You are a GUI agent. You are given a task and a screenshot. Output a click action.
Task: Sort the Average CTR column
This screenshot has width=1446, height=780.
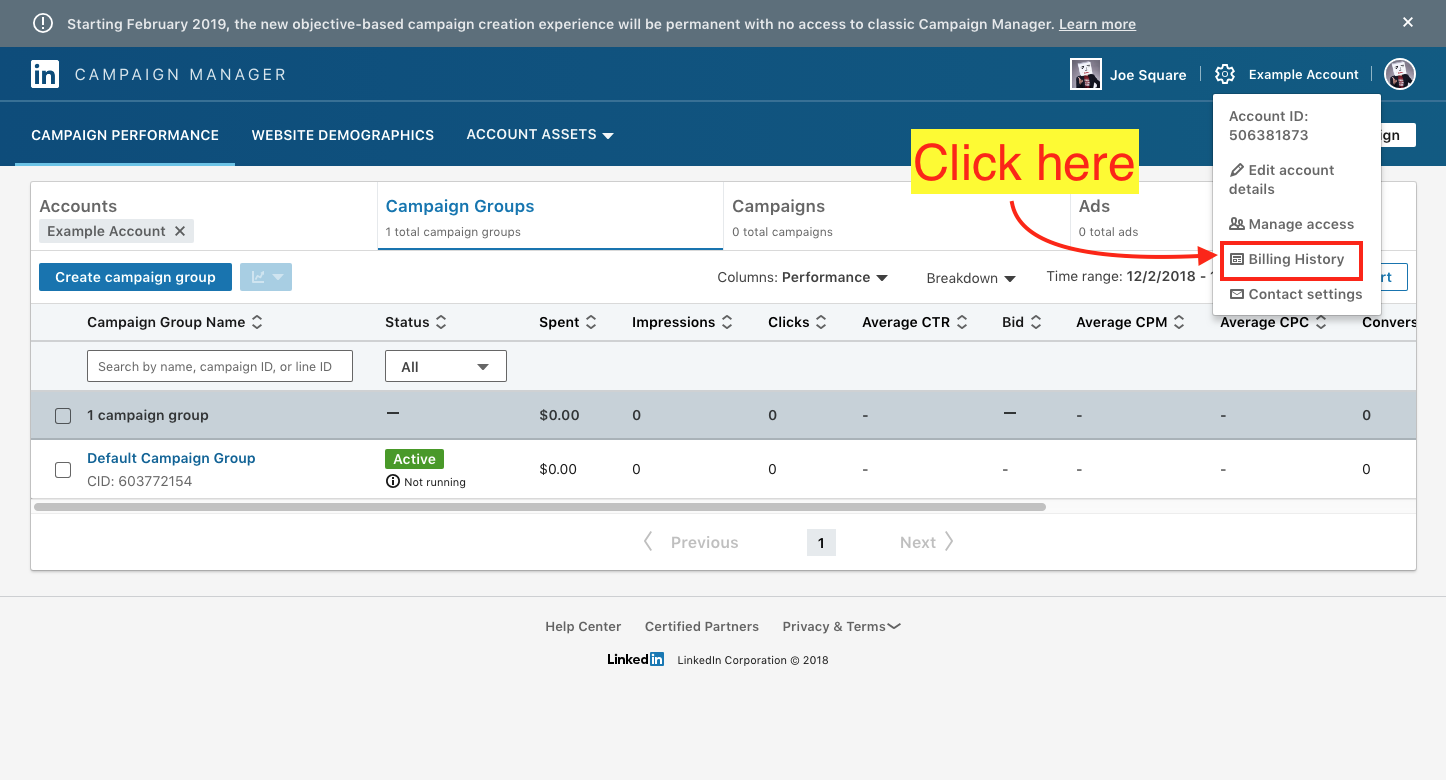pos(962,322)
